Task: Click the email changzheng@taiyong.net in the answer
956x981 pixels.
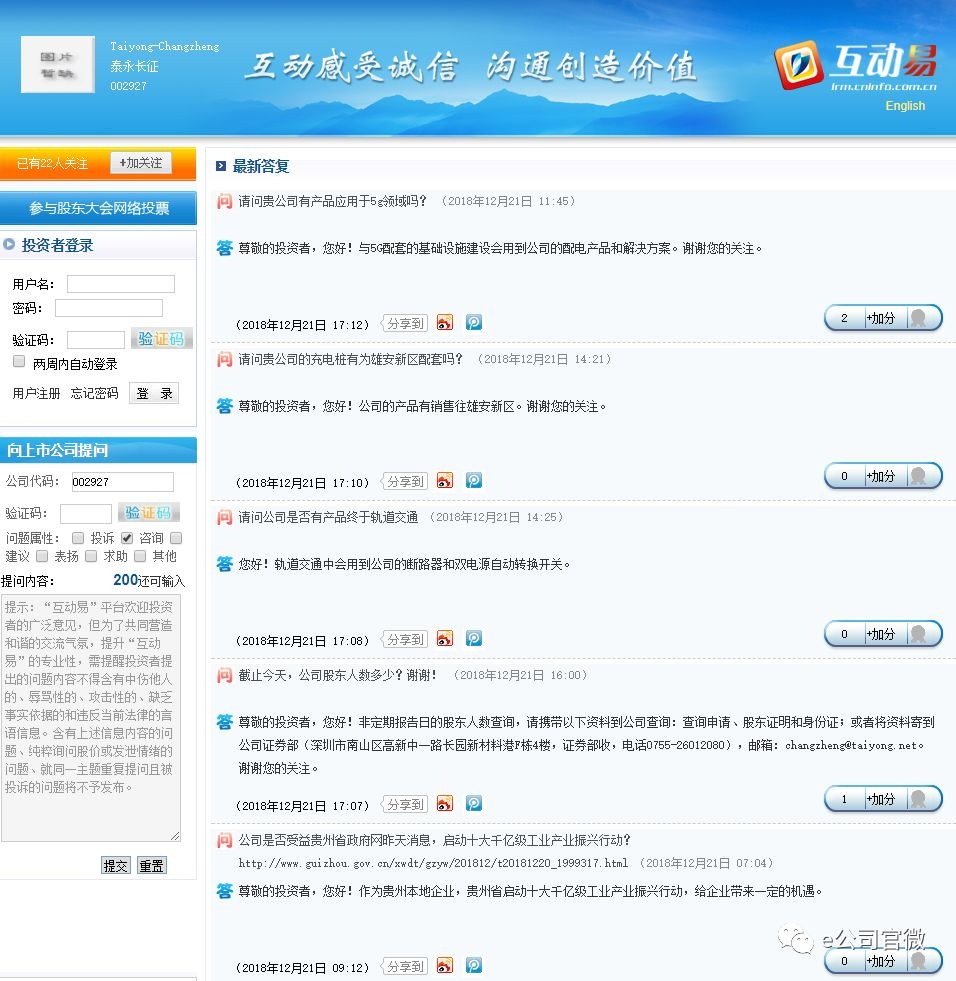Action: click(852, 745)
